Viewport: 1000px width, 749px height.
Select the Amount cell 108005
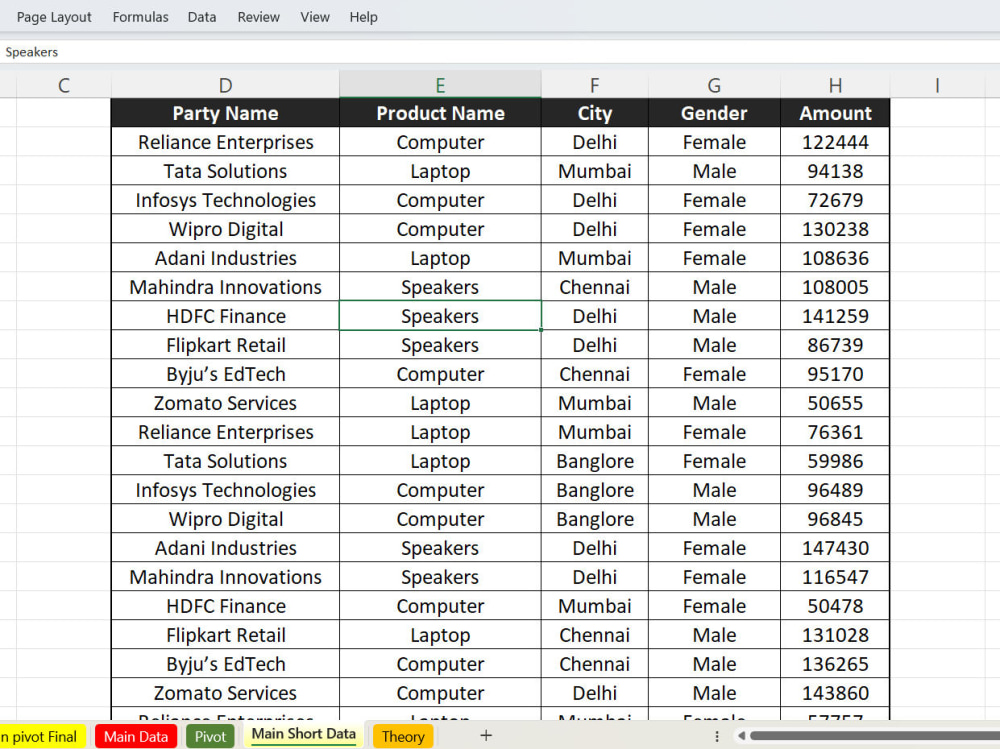tap(835, 287)
